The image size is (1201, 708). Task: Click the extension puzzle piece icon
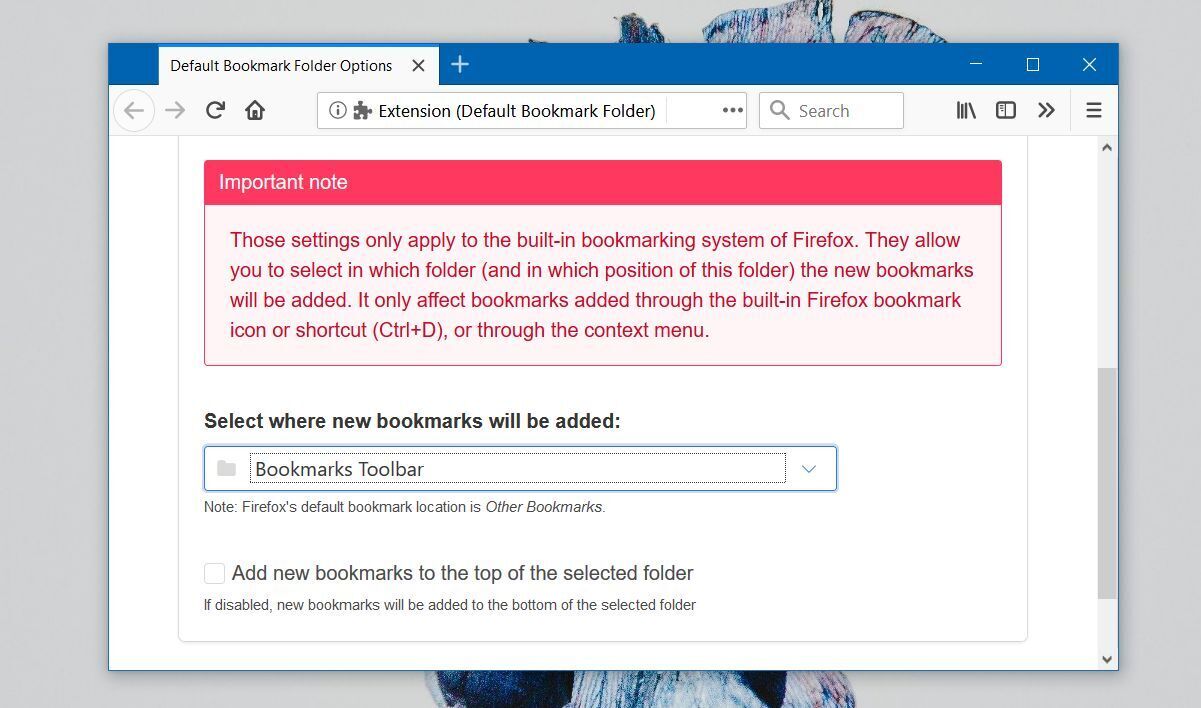[362, 111]
